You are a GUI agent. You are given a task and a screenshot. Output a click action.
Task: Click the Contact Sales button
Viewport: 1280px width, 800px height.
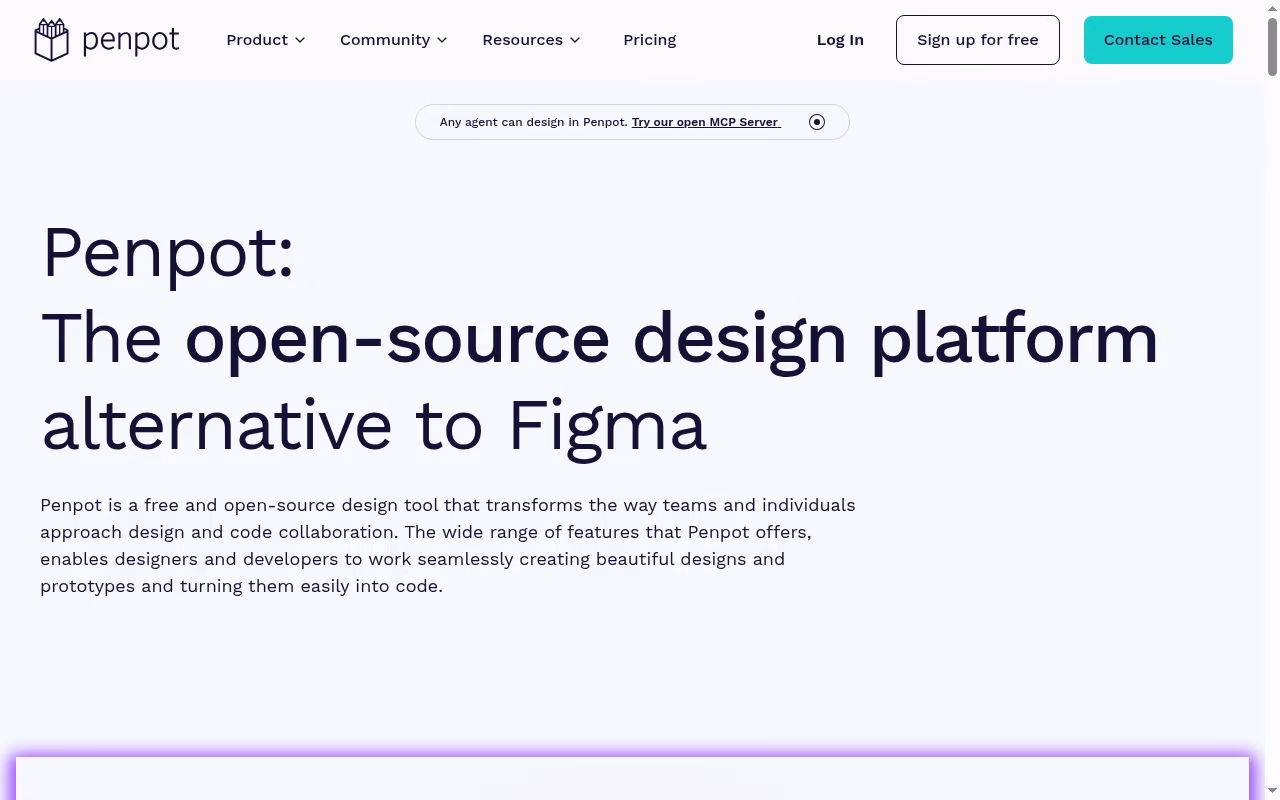[1158, 40]
